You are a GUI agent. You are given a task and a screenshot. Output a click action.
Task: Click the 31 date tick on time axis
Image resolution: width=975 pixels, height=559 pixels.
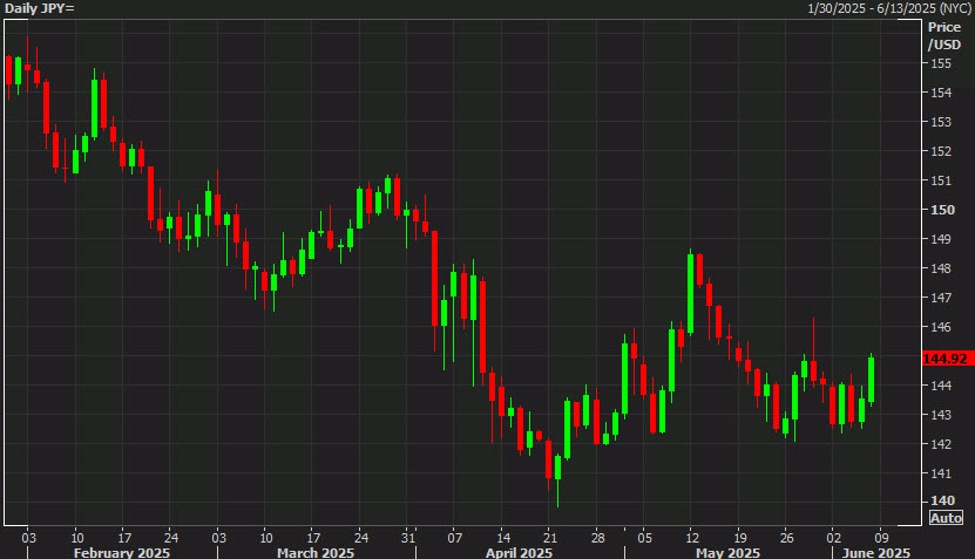pyautogui.click(x=408, y=535)
